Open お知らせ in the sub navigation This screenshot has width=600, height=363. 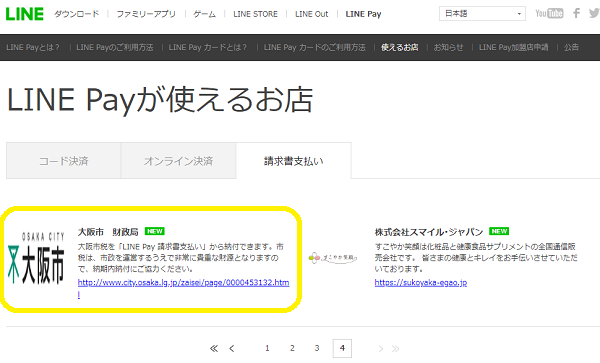[448, 47]
